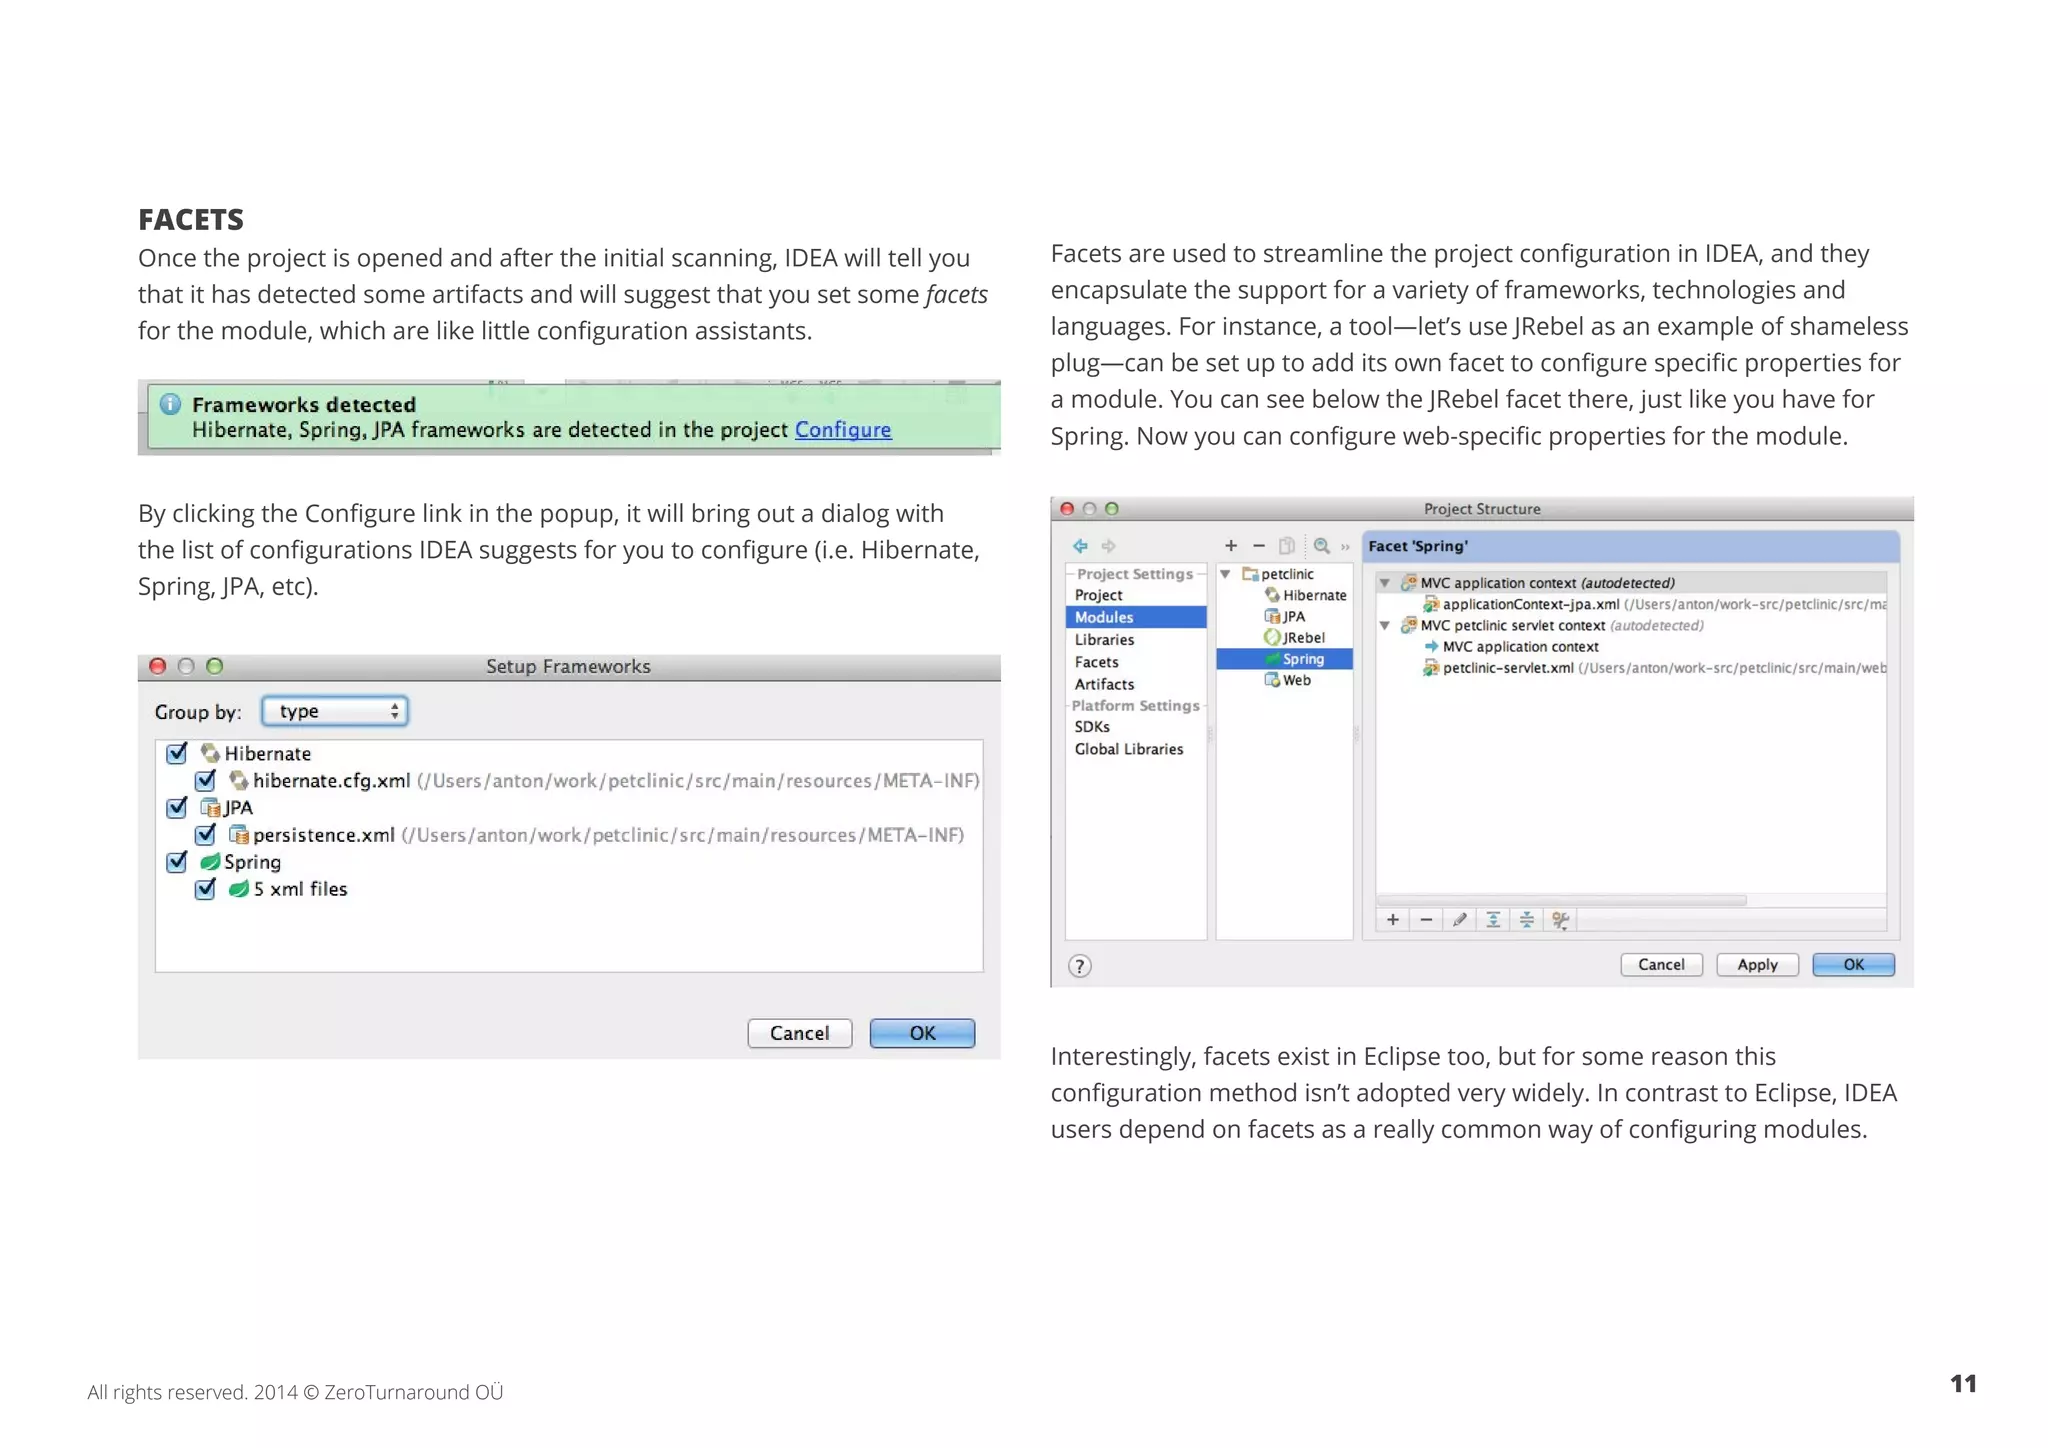
Task: Toggle the 5 xml files checkbox
Action: (x=205, y=889)
